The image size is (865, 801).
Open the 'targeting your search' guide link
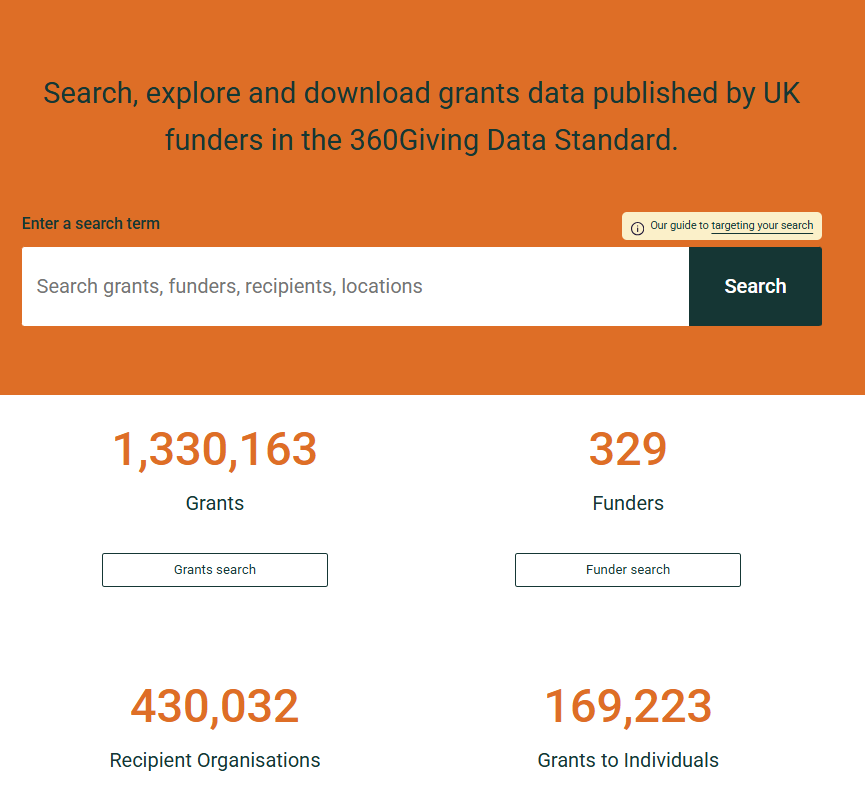(x=762, y=226)
